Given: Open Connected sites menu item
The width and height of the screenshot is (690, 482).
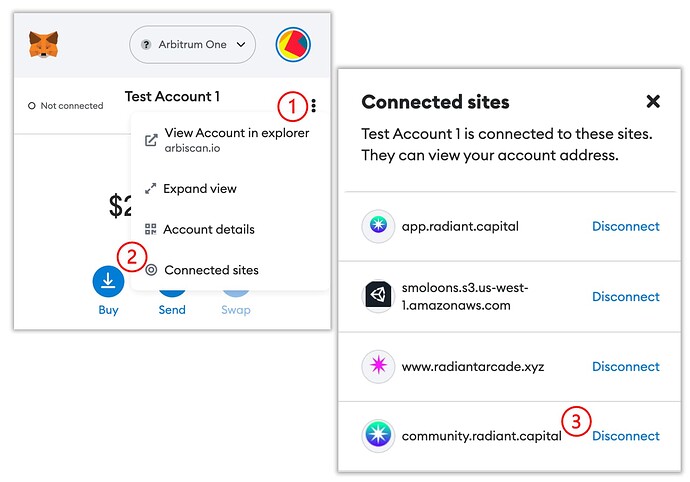Looking at the screenshot, I should coord(230,270).
